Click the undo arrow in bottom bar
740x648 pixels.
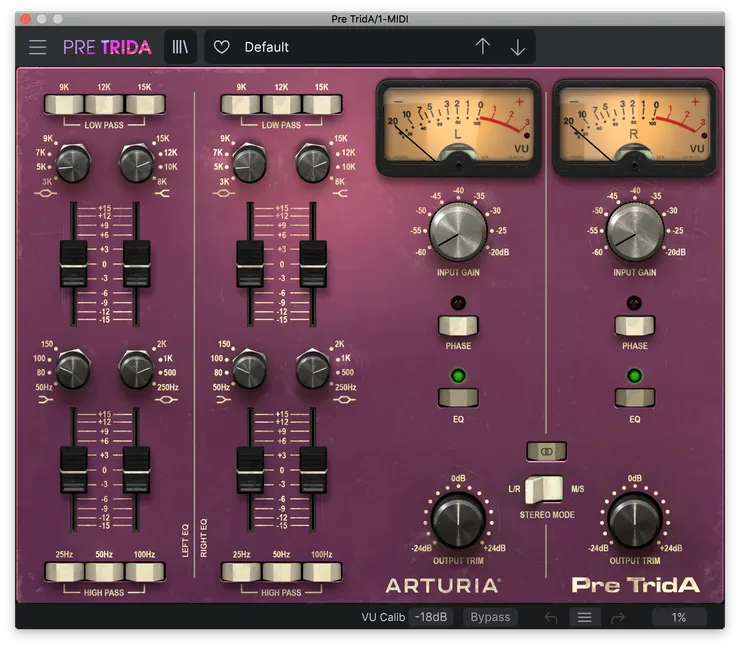(x=551, y=617)
